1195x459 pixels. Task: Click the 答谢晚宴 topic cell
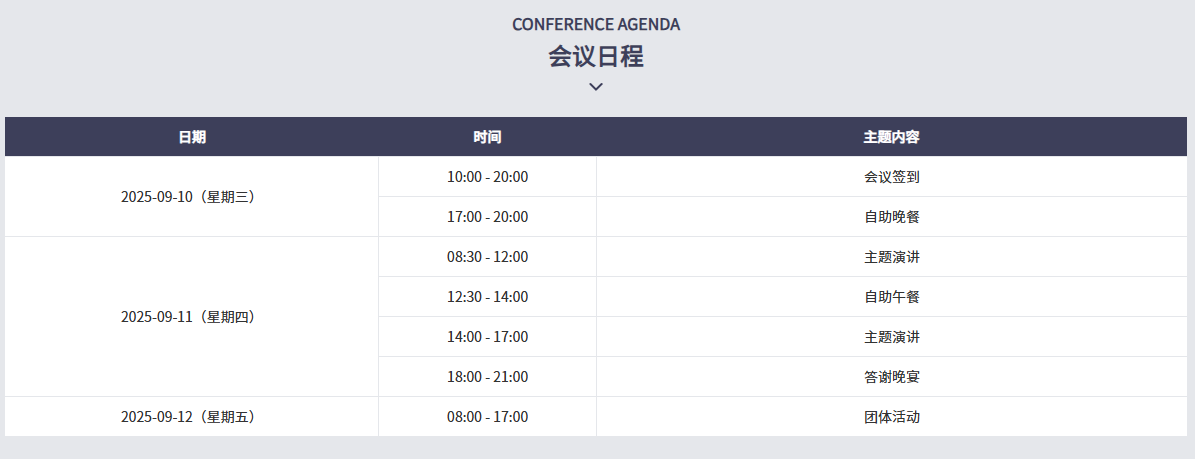click(x=891, y=377)
